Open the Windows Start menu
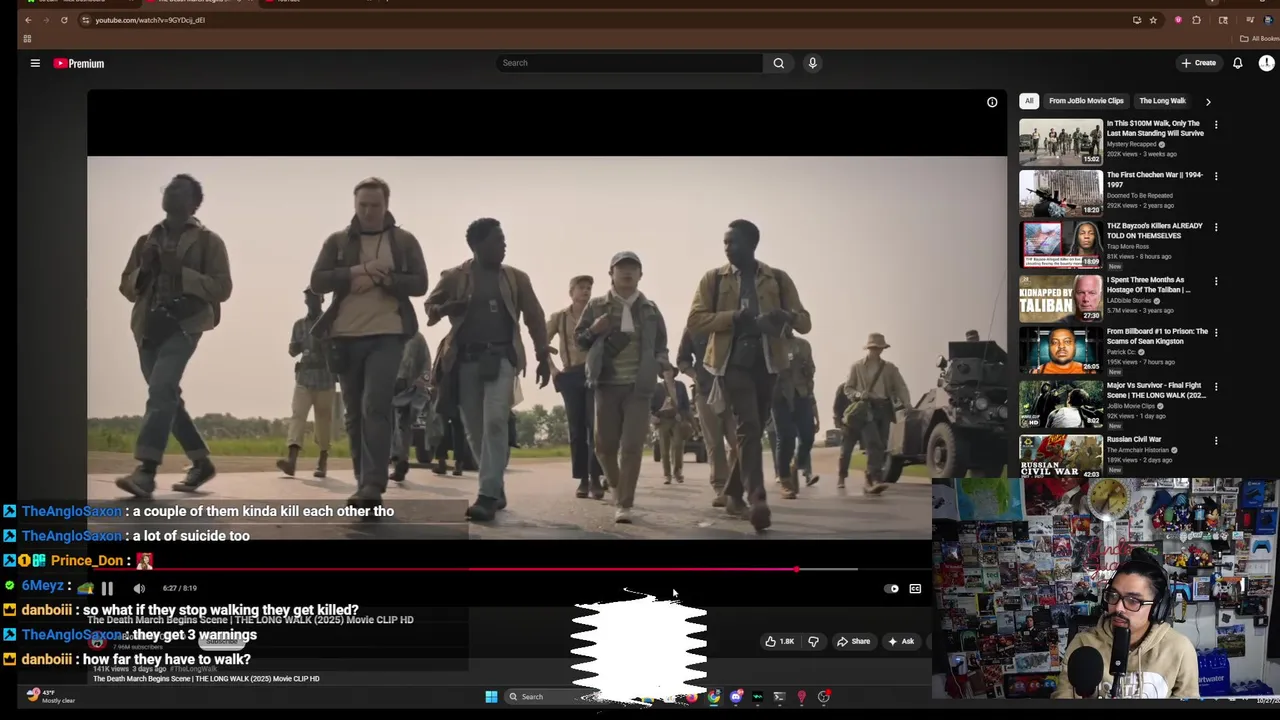 click(491, 697)
